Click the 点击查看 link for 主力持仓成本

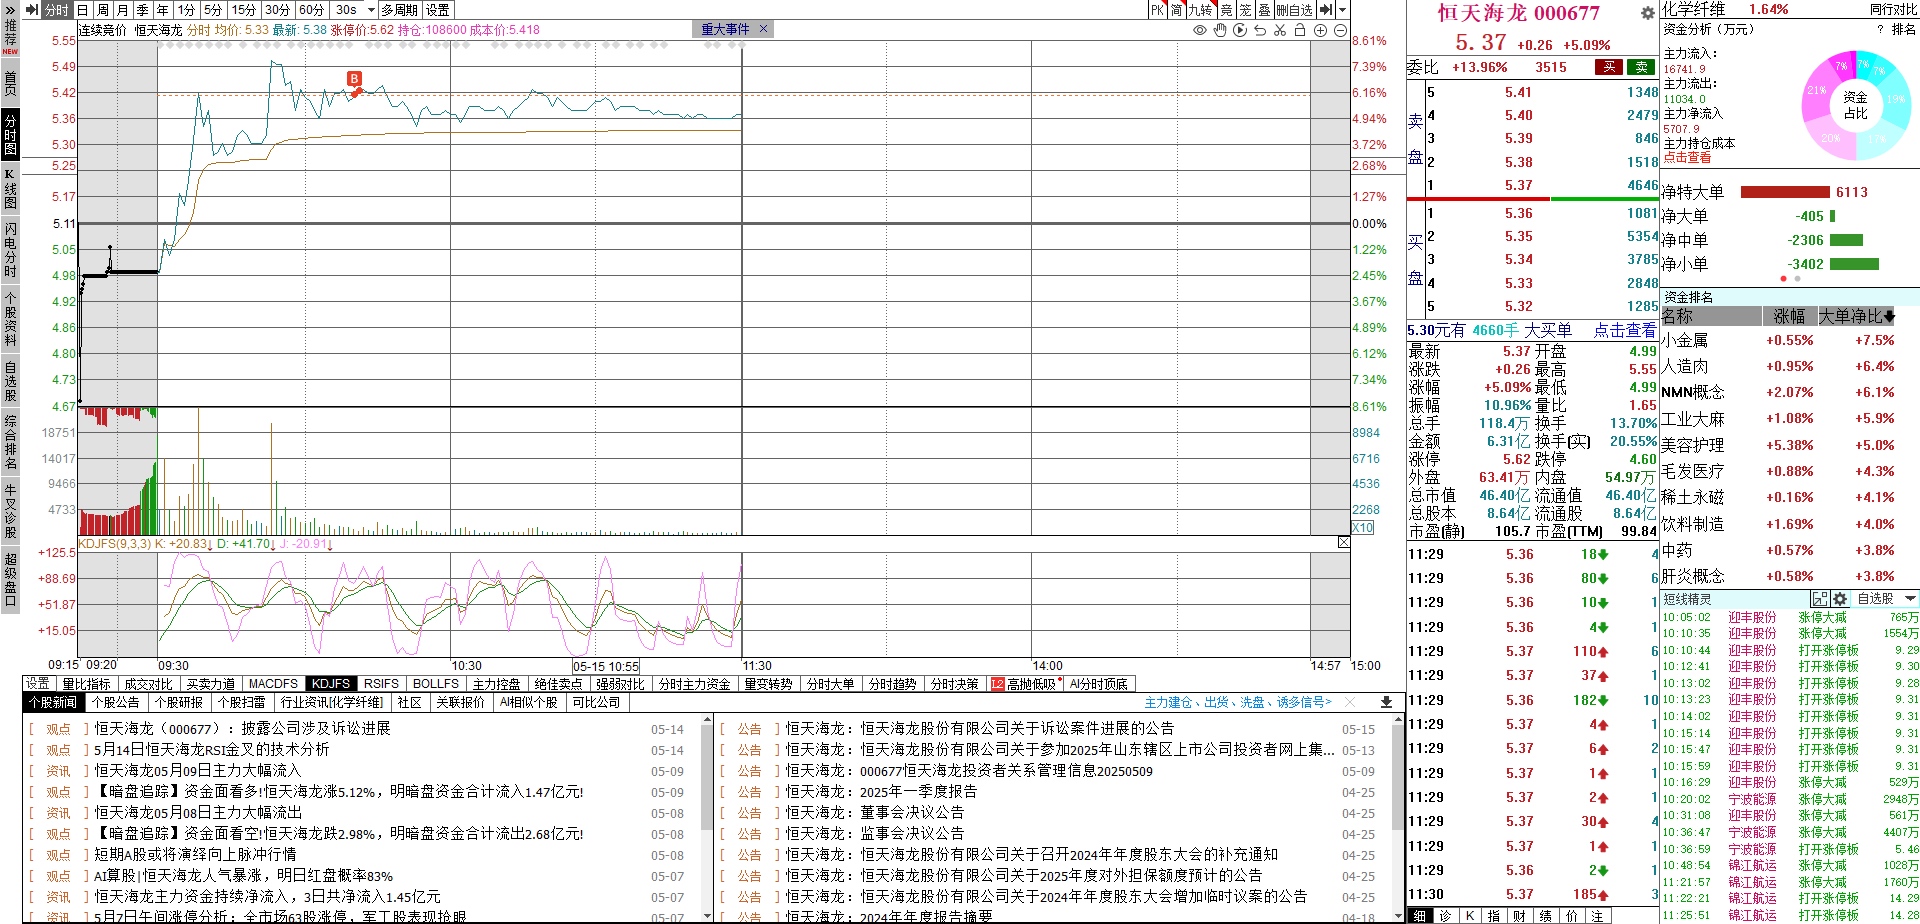pos(1687,158)
